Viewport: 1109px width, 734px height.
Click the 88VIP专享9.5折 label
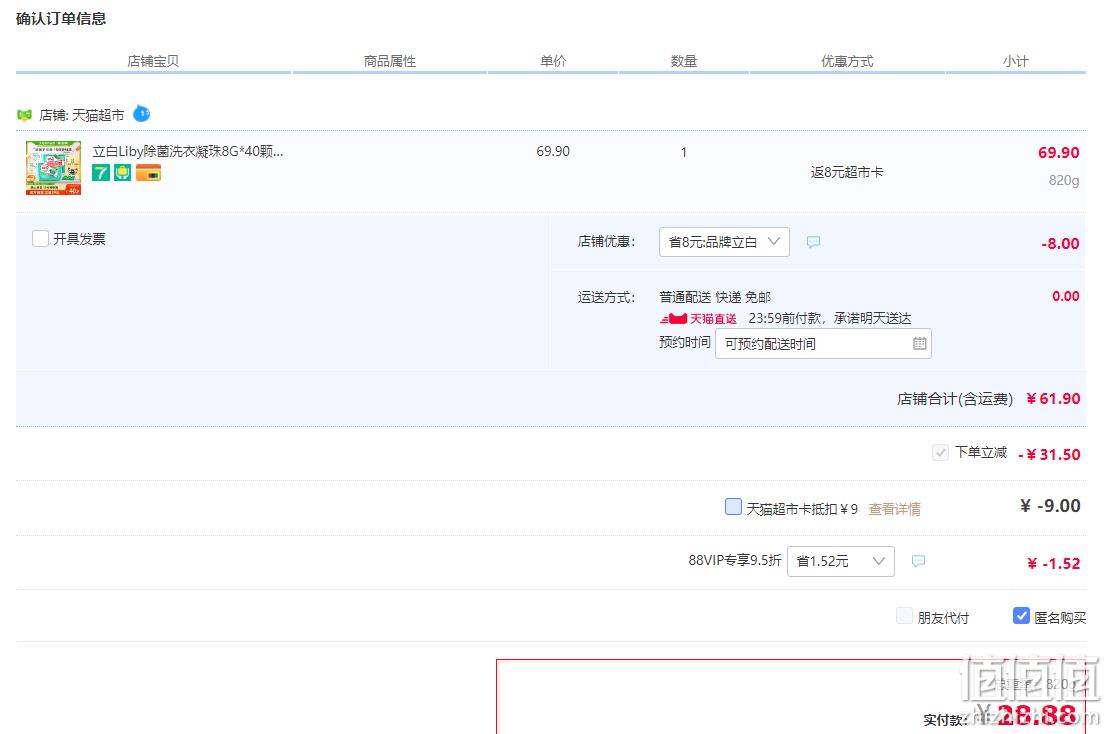[x=735, y=560]
